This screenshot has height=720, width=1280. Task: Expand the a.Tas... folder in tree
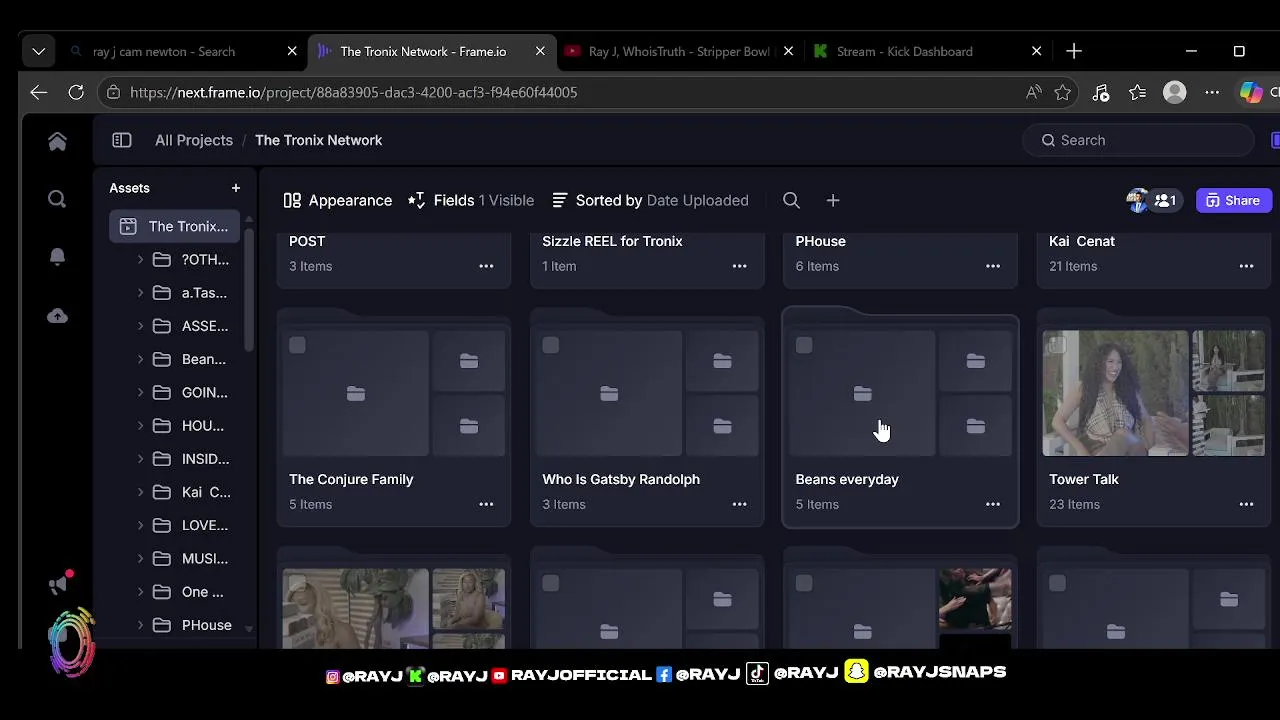click(140, 293)
